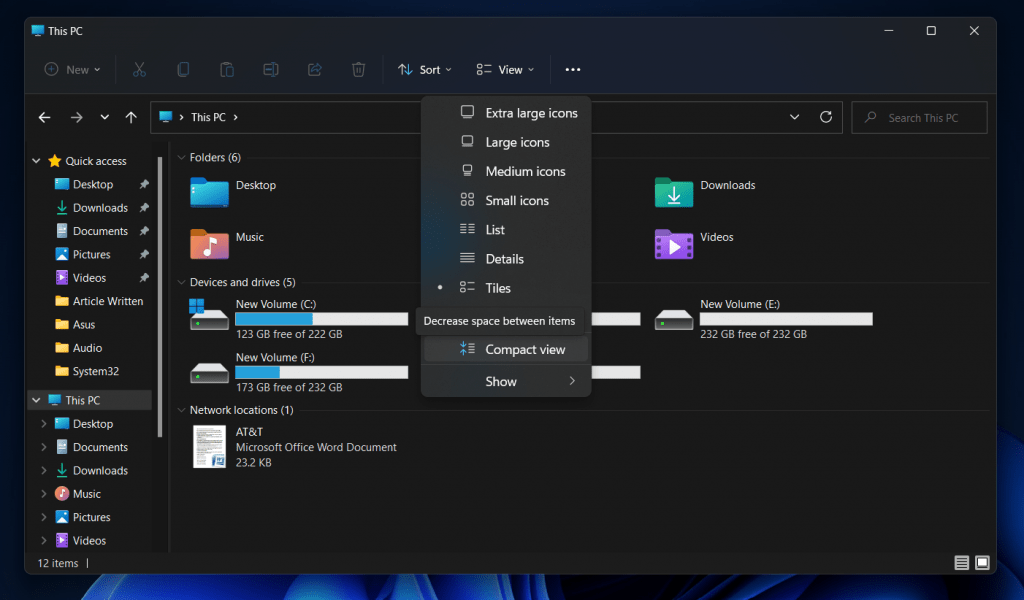The width and height of the screenshot is (1024, 600).
Task: Click the Rename icon in toolbar
Action: click(271, 70)
